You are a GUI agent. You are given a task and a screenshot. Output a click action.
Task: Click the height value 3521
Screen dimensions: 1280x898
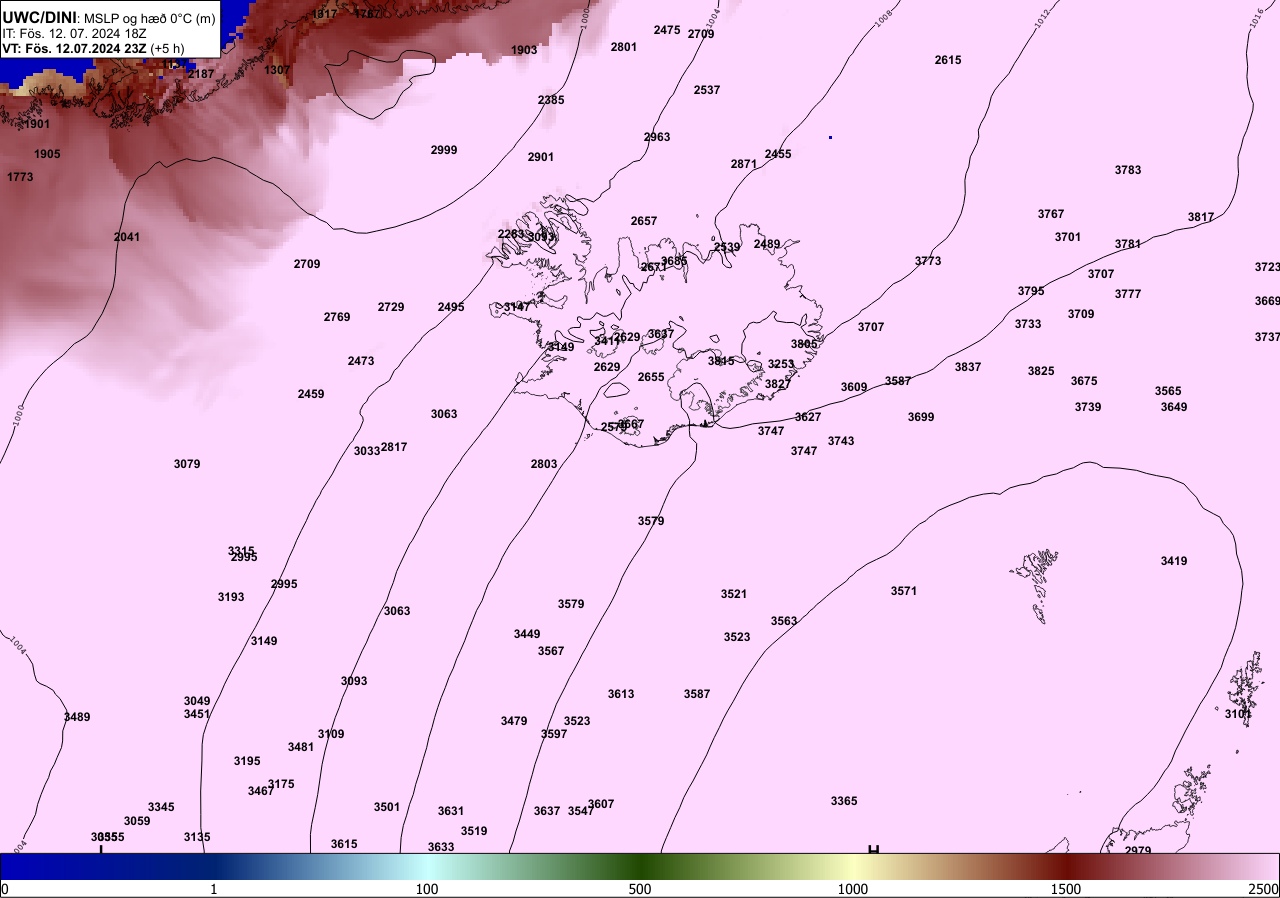[x=734, y=594]
